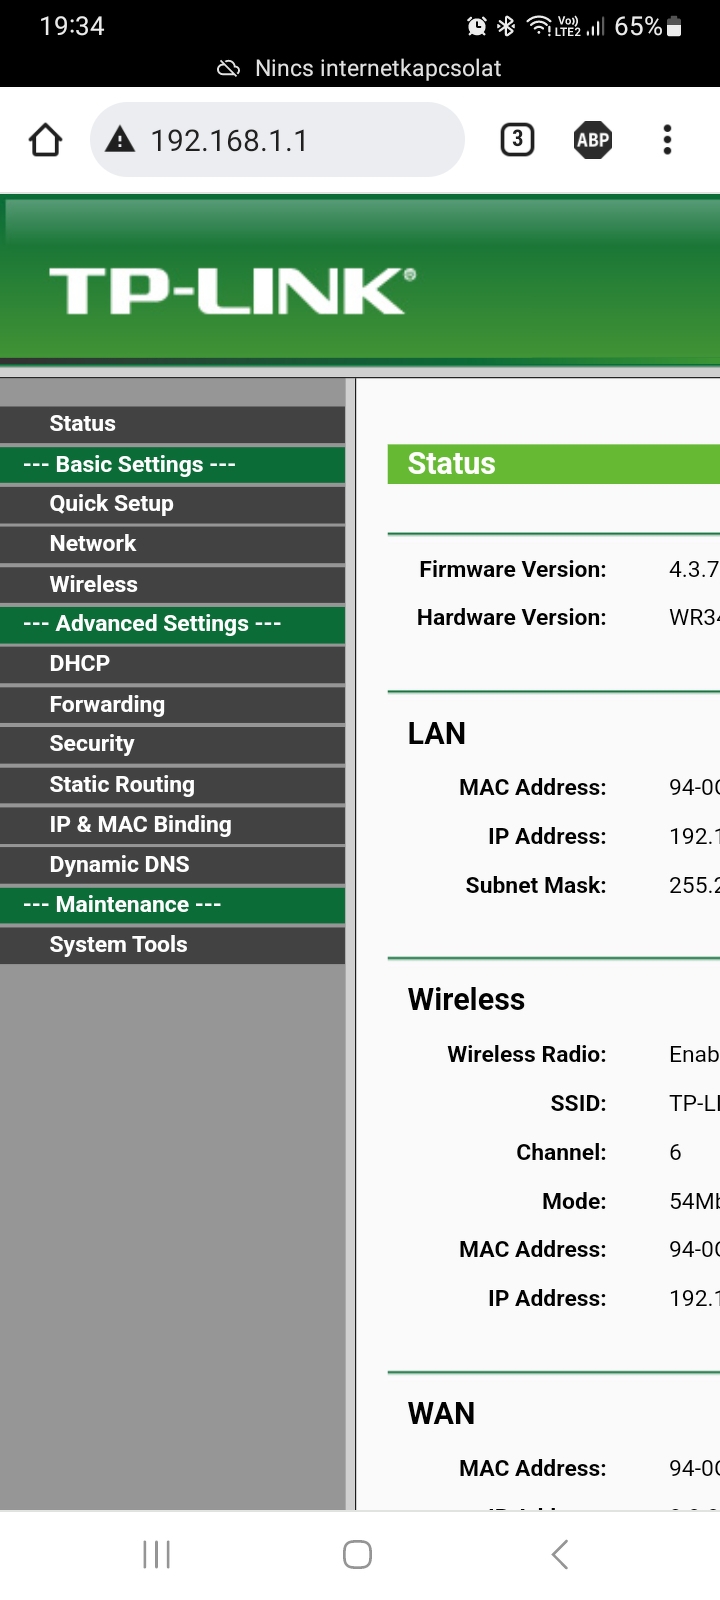Viewport: 720px width, 1600px height.
Task: Click the TP-LINK logo banner
Action: (232, 290)
